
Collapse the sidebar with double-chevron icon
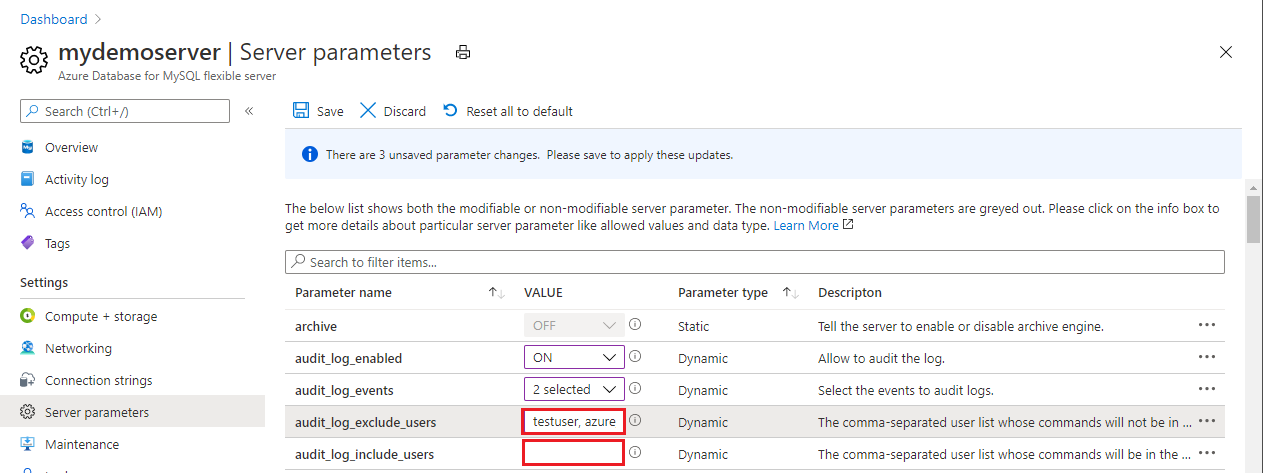249,111
